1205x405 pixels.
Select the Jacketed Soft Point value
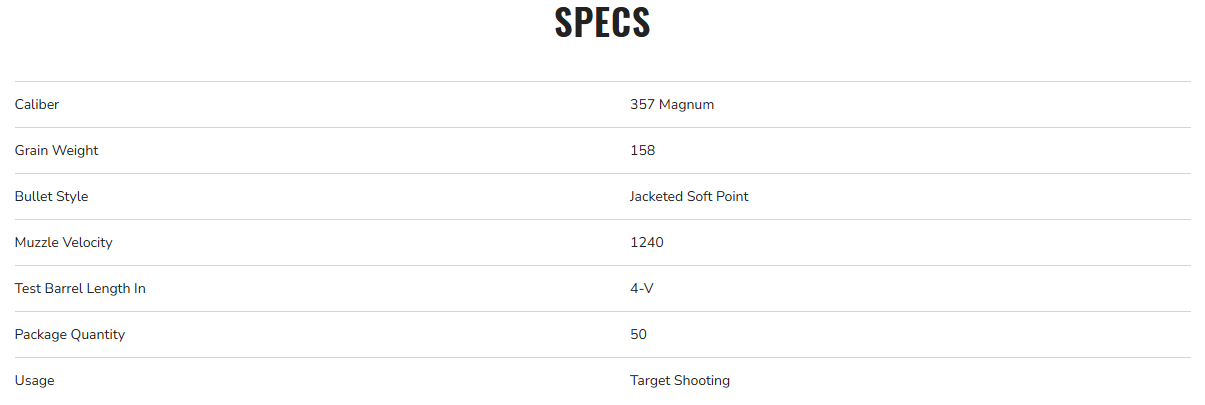[689, 196]
